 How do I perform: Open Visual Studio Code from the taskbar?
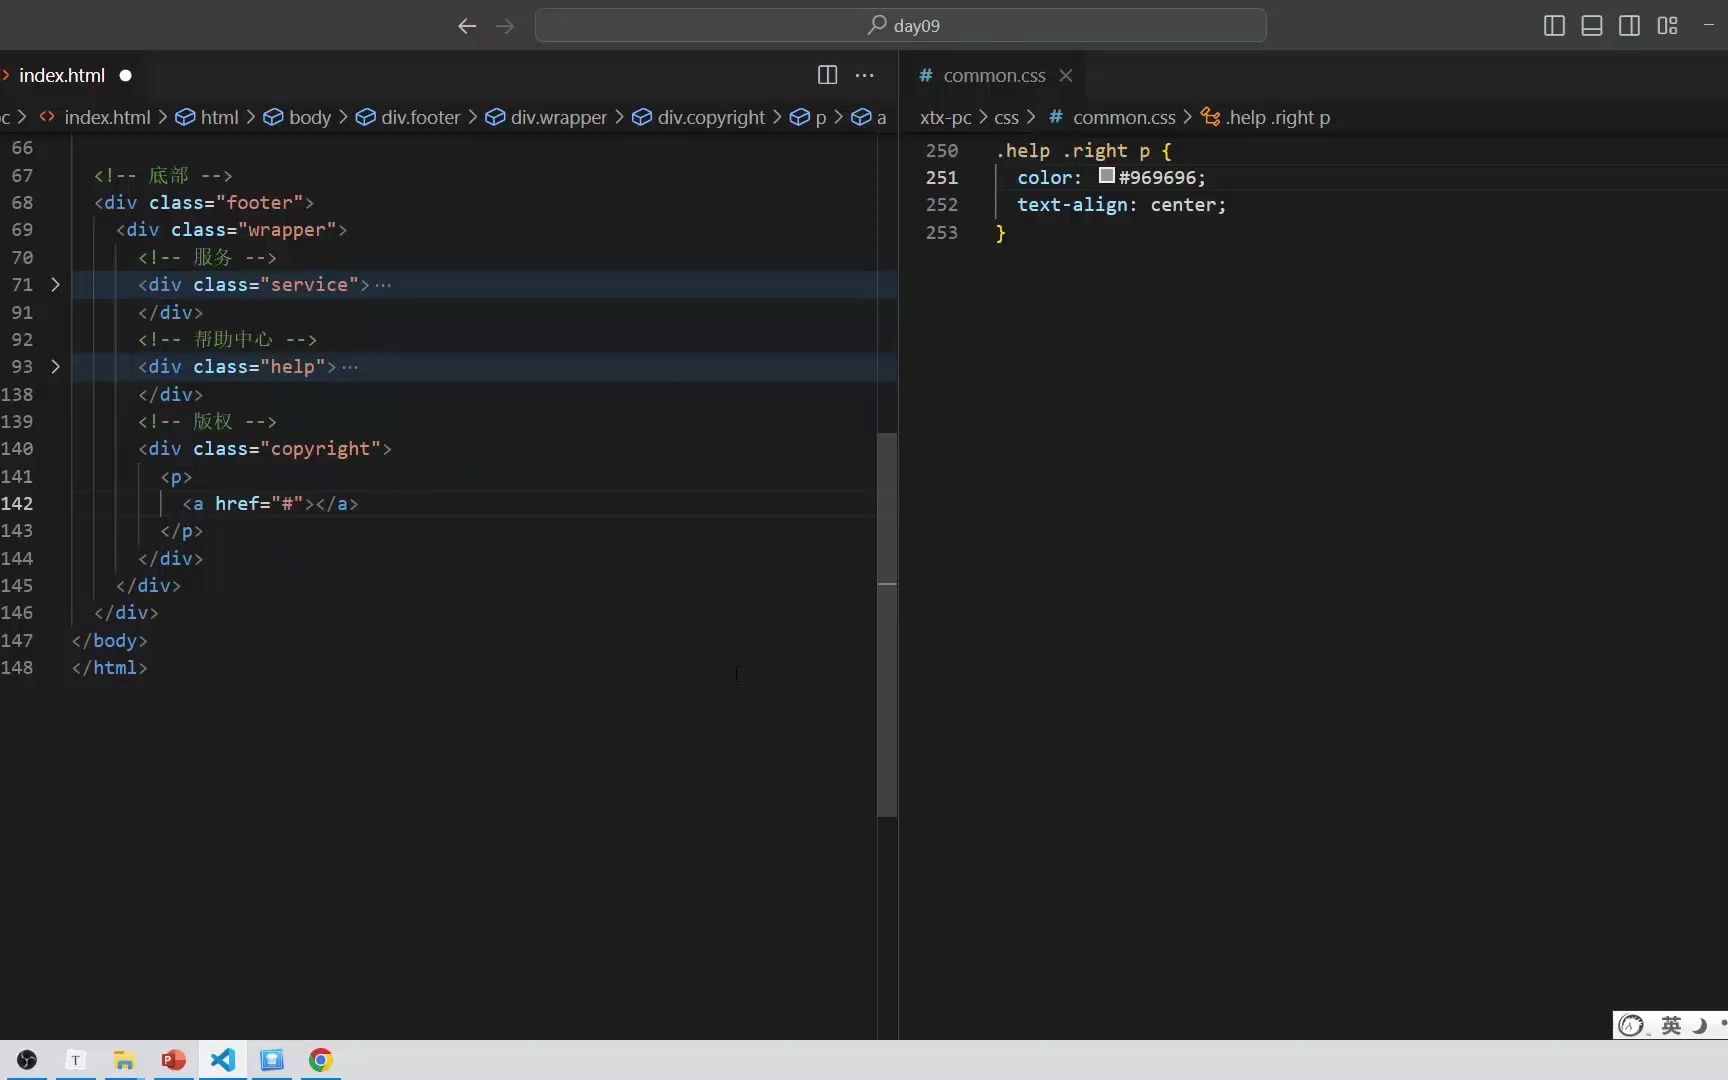[x=222, y=1060]
